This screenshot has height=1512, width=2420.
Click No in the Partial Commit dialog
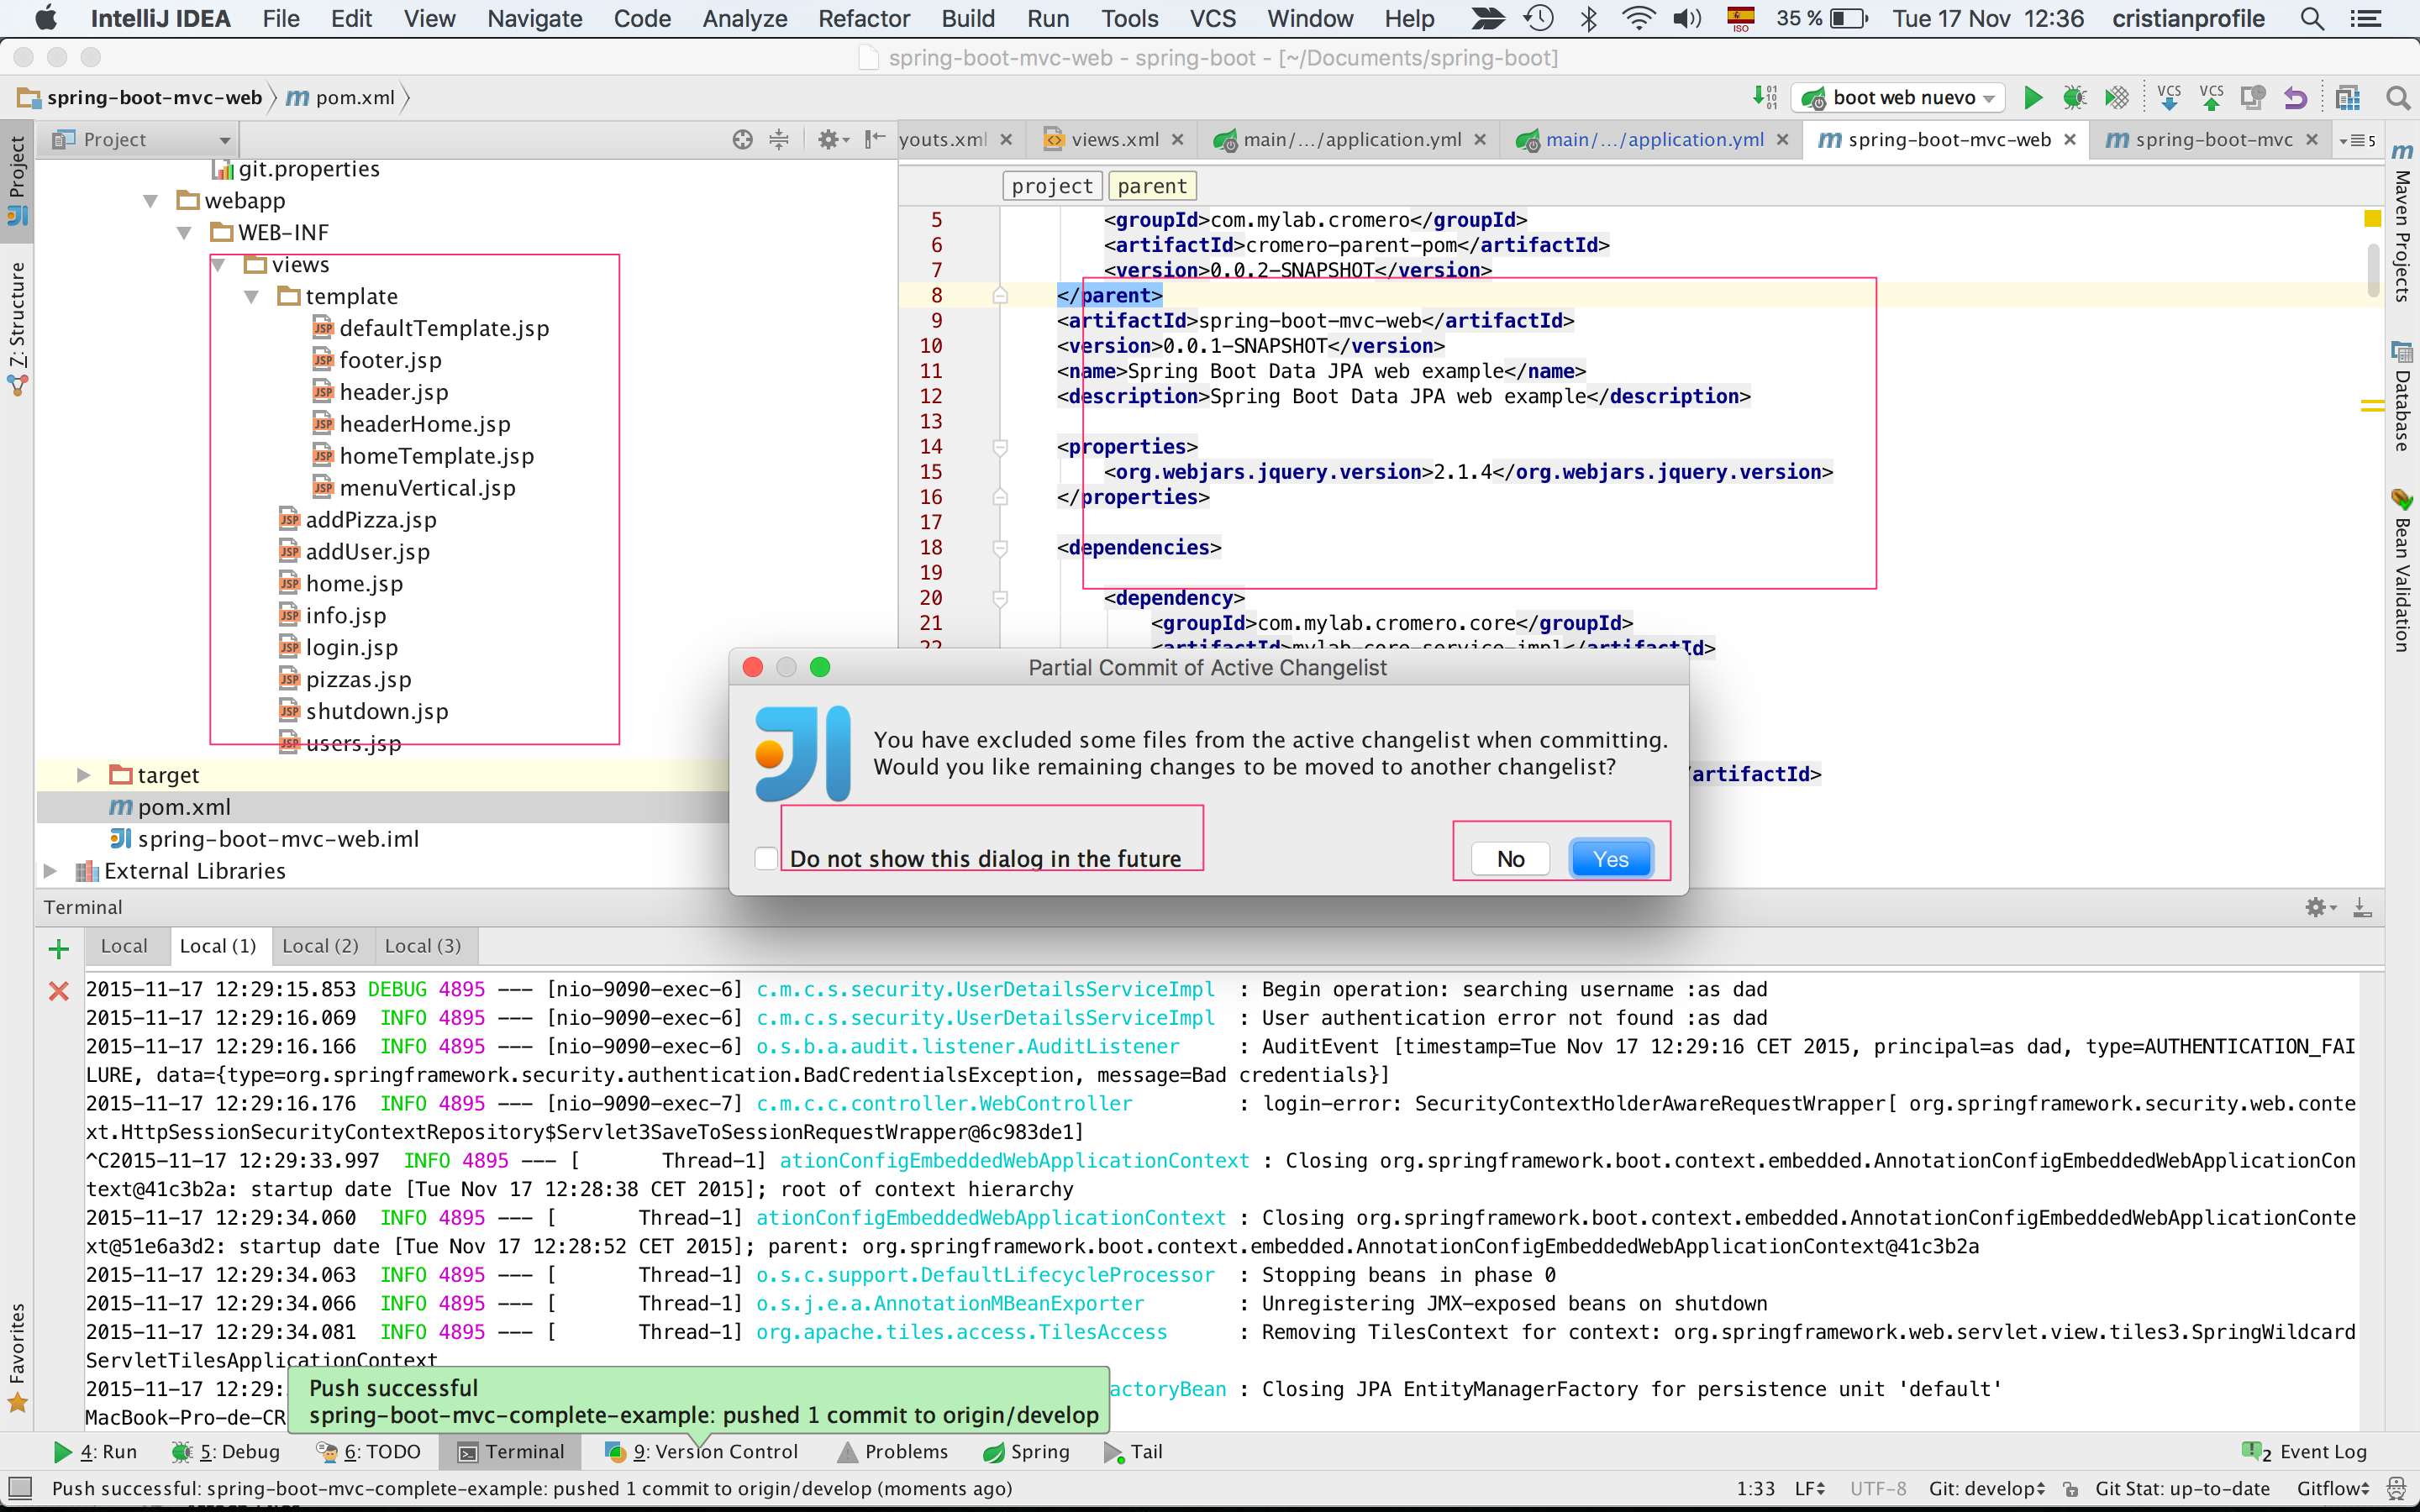pos(1510,857)
